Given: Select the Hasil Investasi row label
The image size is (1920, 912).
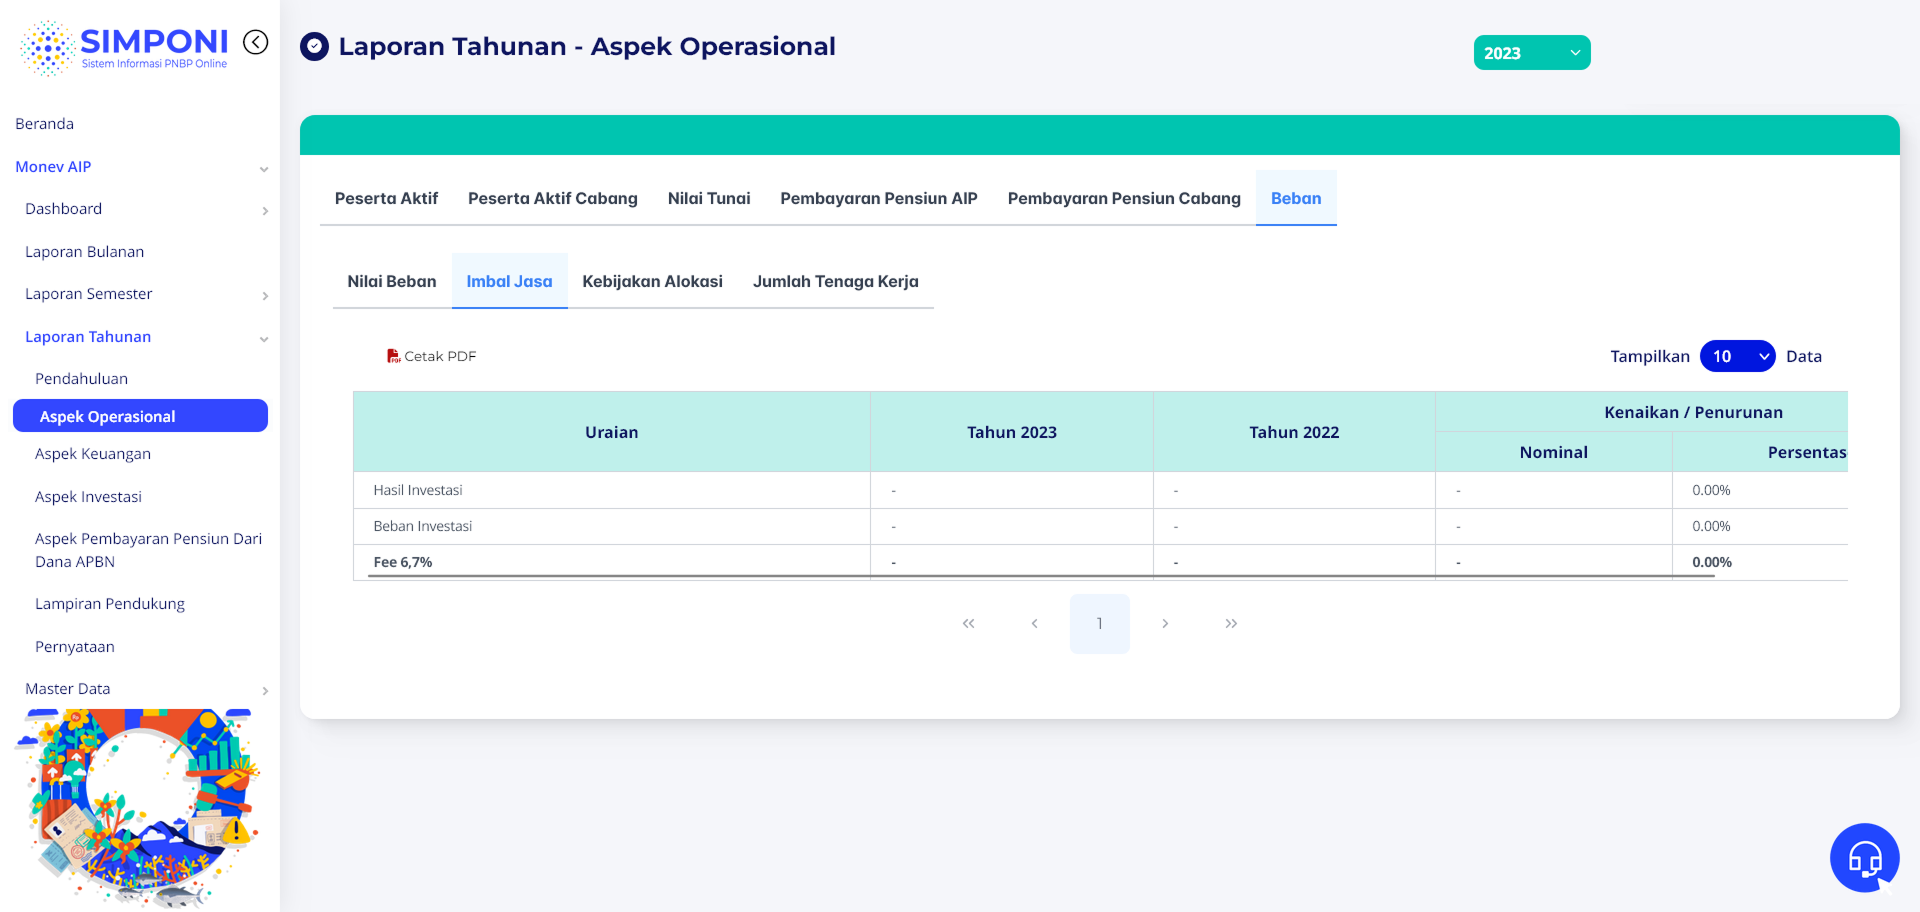Looking at the screenshot, I should pyautogui.click(x=417, y=490).
